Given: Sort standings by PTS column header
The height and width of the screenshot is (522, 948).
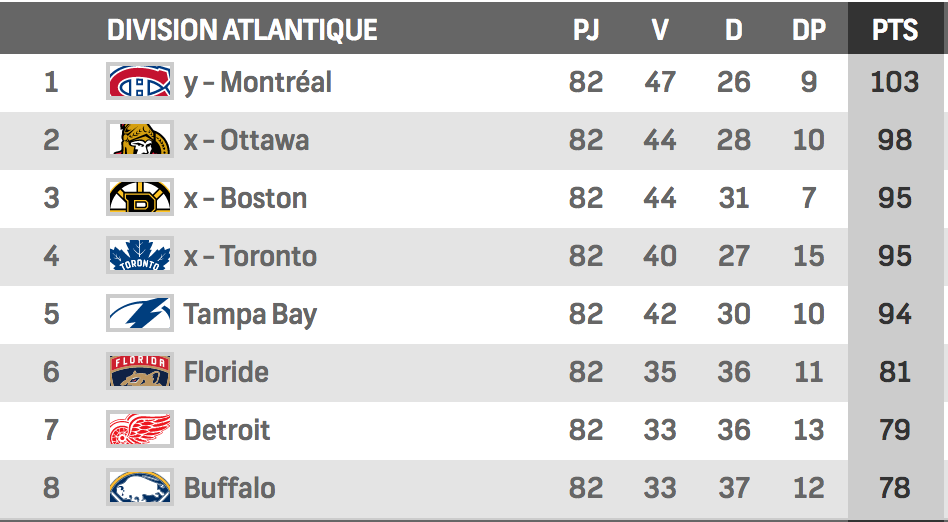Looking at the screenshot, I should pos(895,30).
